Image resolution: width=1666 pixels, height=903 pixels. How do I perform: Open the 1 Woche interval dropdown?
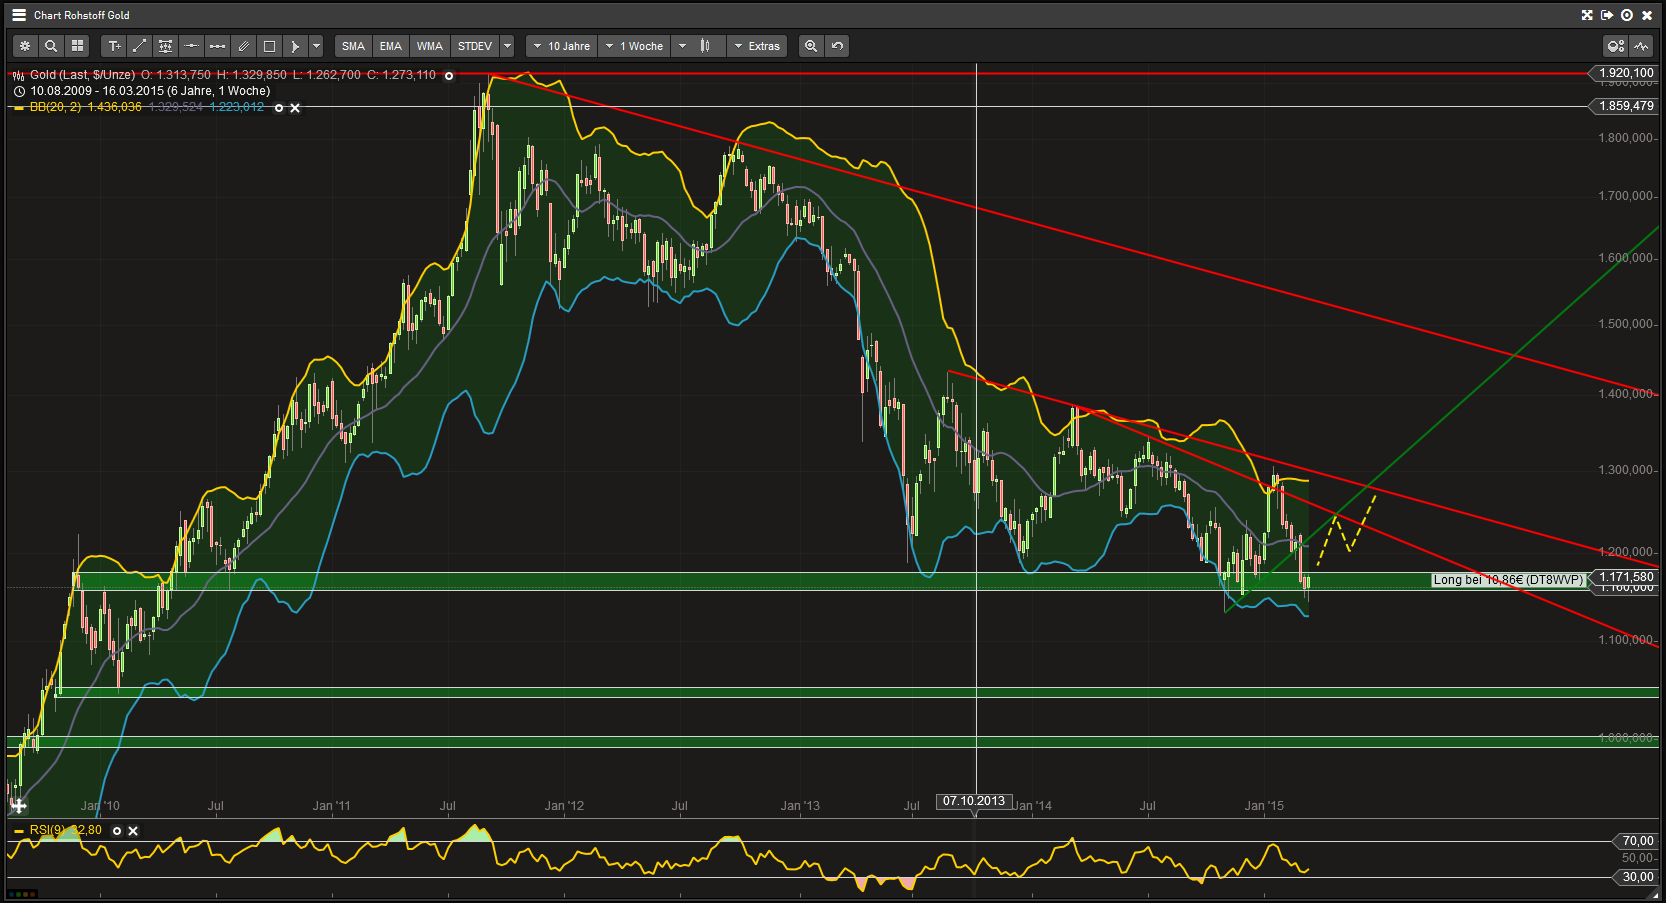(634, 46)
